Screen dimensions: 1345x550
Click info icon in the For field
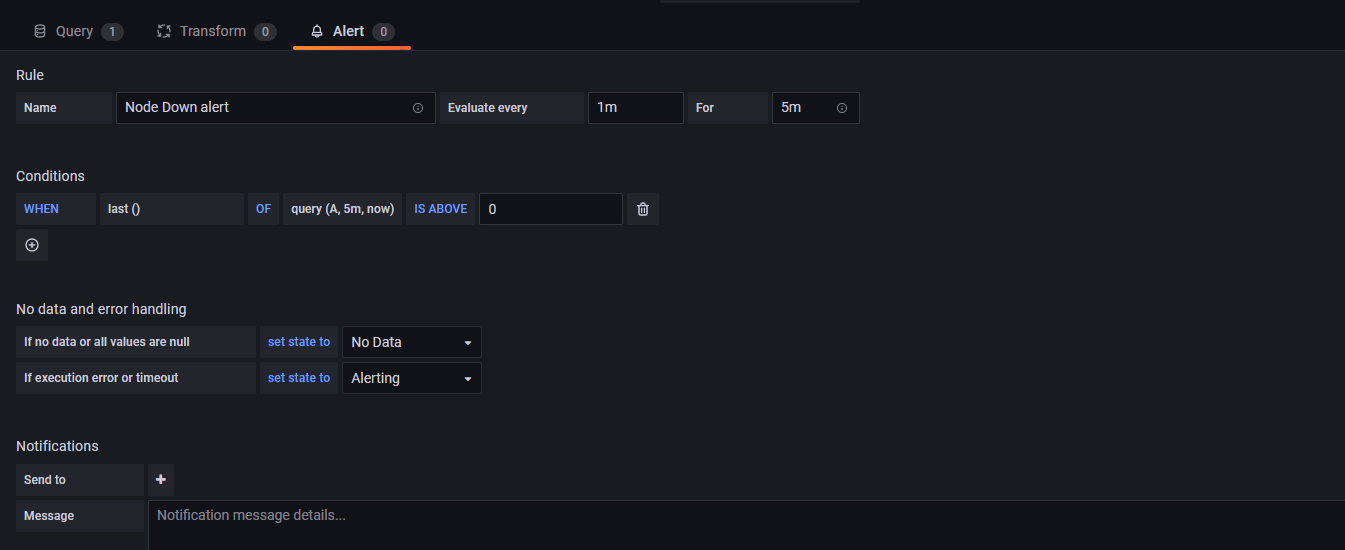click(842, 108)
